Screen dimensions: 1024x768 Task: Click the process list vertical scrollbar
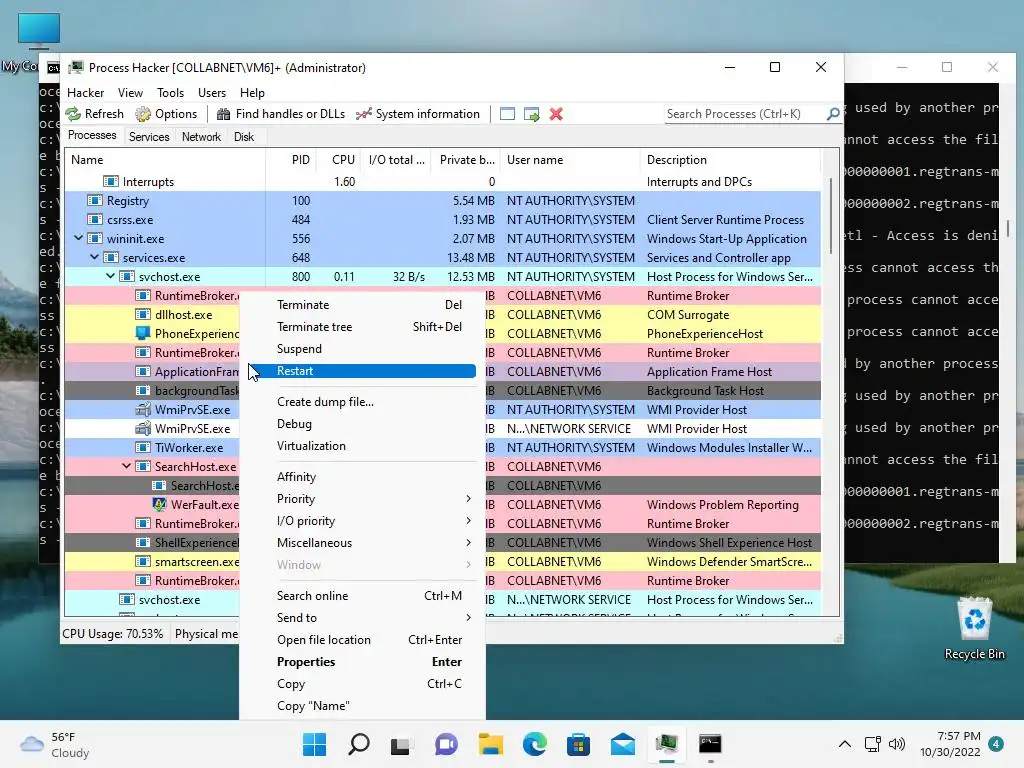click(831, 216)
